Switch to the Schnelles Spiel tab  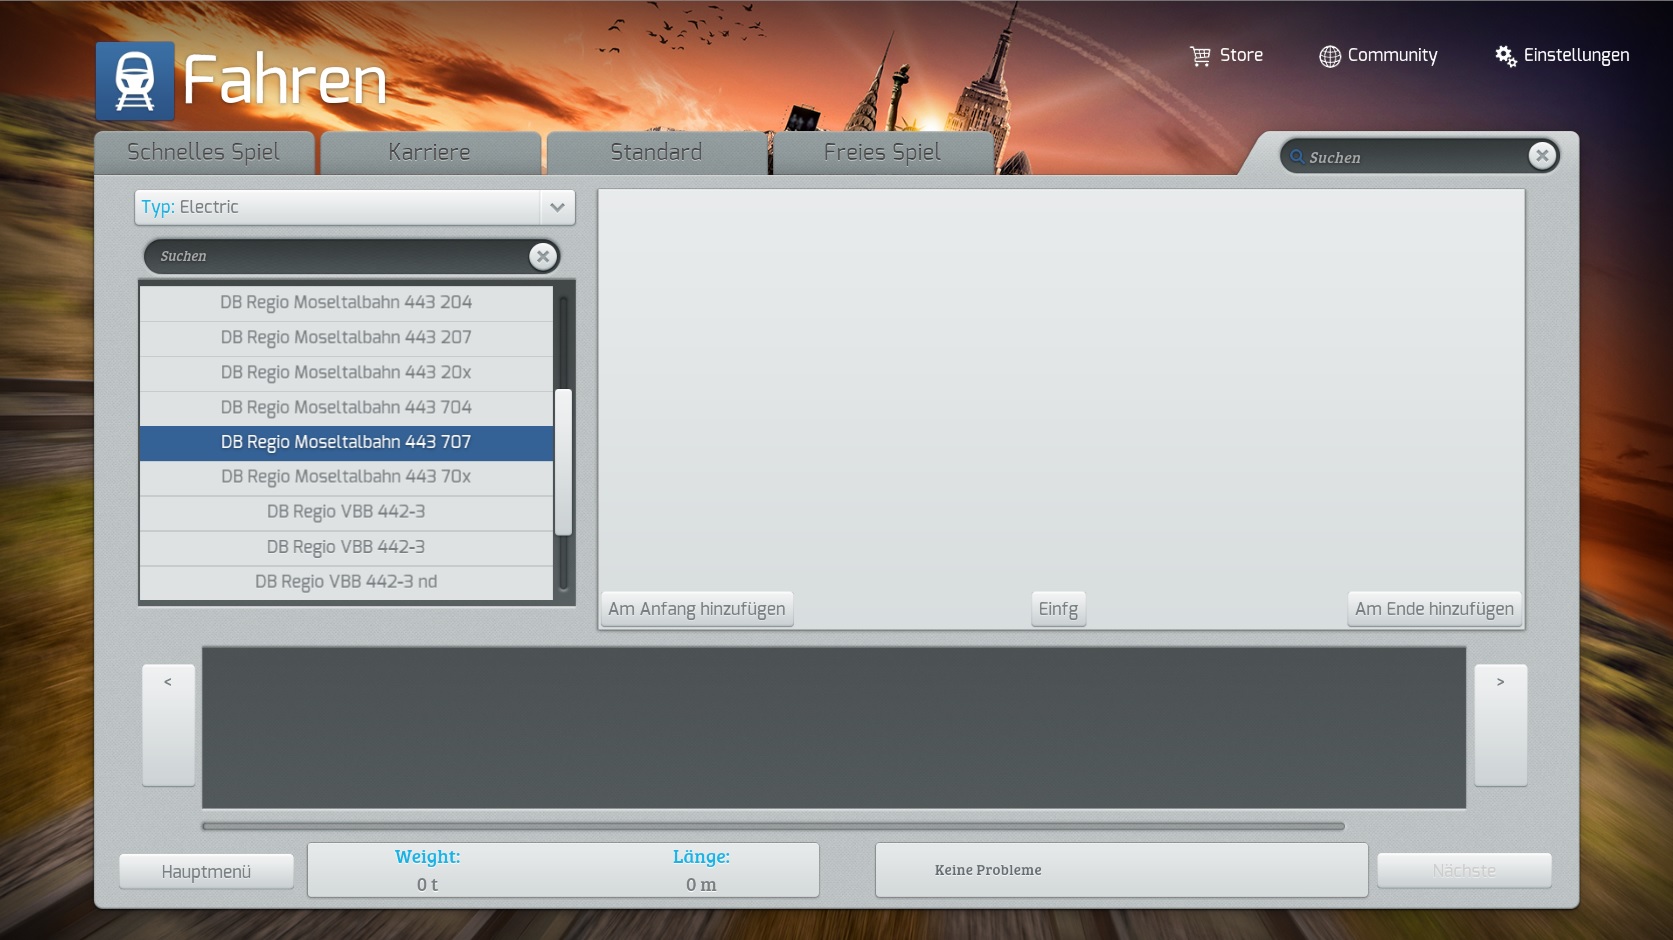[204, 152]
